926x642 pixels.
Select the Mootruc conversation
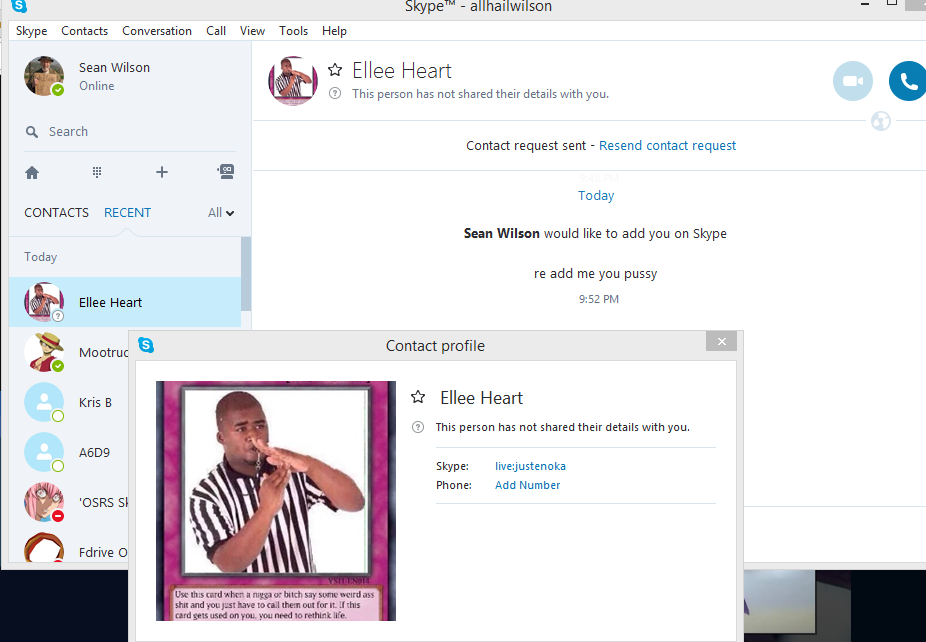tap(69, 353)
